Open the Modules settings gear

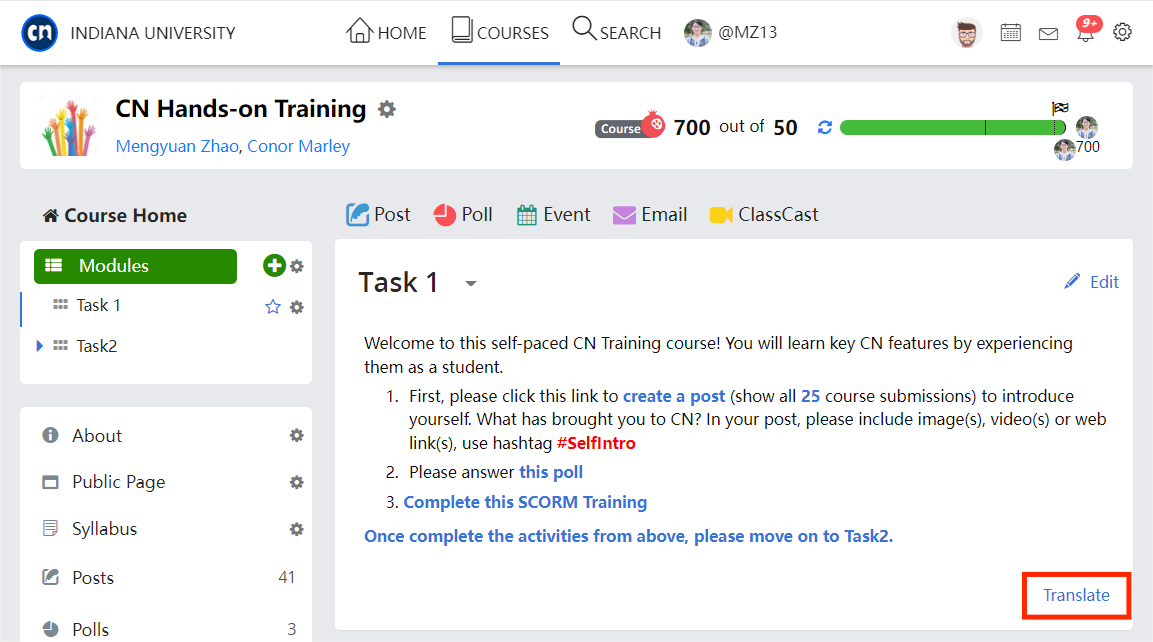point(296,266)
